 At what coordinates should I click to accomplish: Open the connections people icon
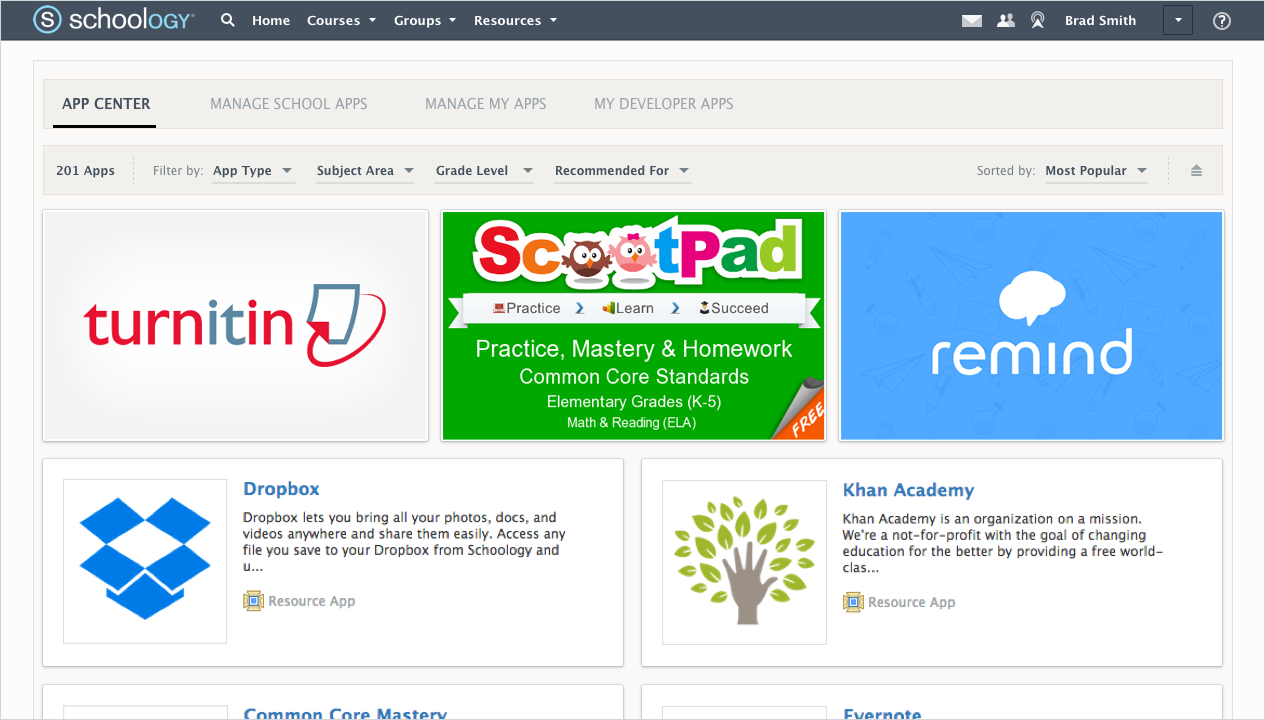pos(1006,20)
